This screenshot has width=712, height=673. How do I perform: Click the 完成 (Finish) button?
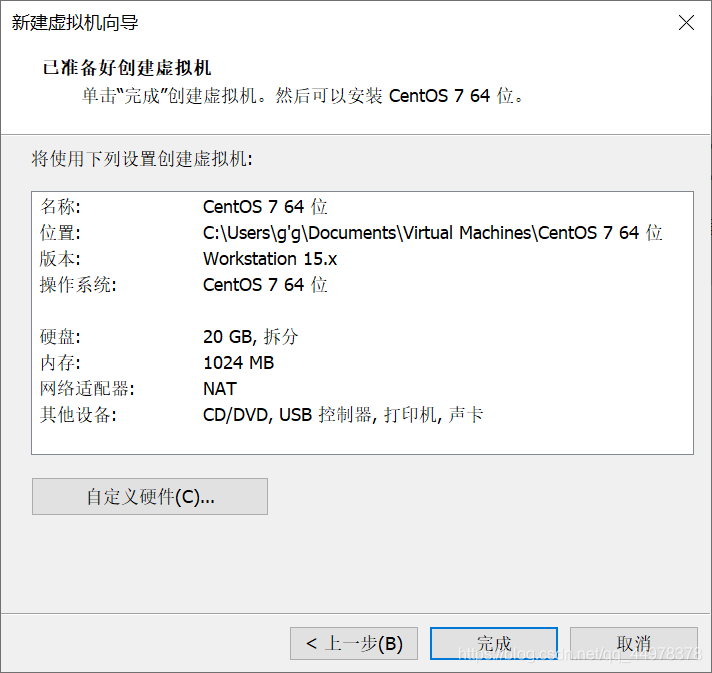494,643
